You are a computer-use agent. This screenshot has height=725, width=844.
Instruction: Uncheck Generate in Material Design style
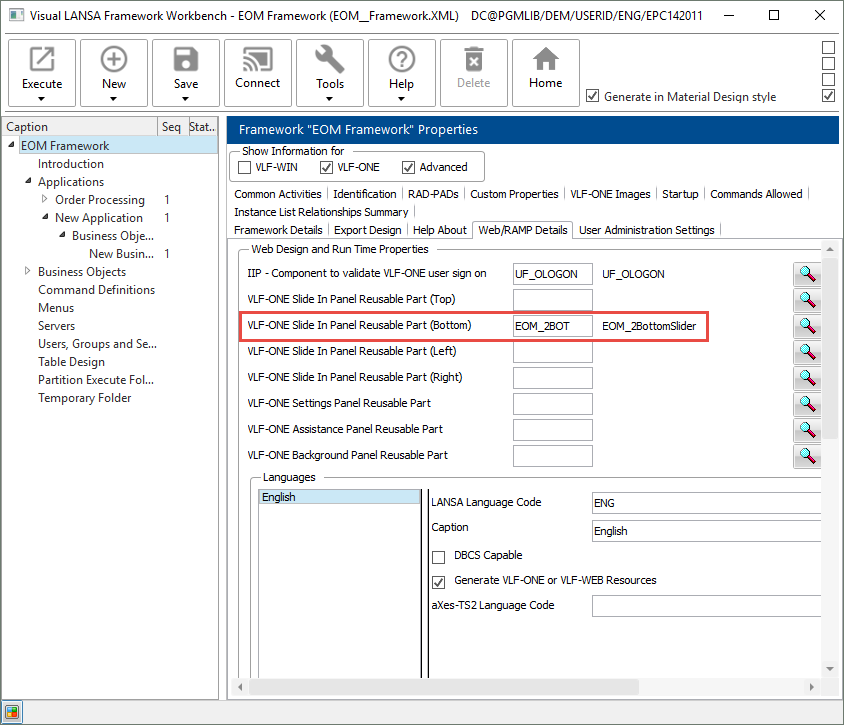pos(592,96)
